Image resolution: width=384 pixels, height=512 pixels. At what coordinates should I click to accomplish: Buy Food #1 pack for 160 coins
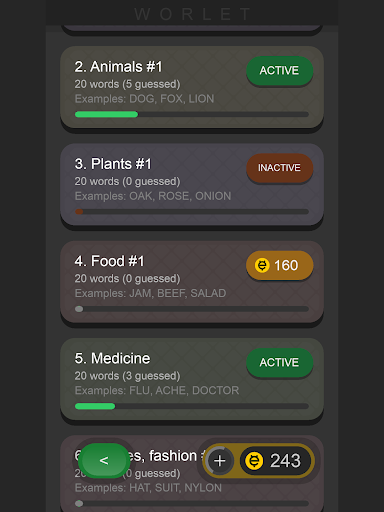pos(279,265)
